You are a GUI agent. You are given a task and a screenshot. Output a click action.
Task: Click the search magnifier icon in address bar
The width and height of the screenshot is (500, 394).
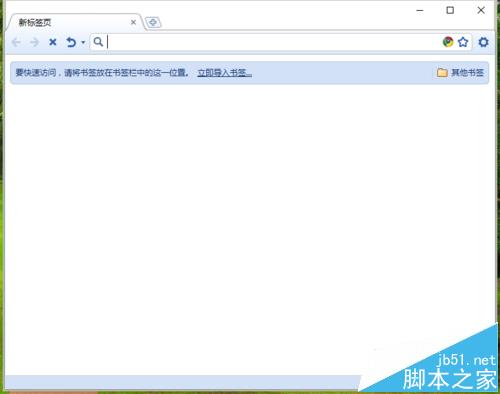pyautogui.click(x=98, y=42)
